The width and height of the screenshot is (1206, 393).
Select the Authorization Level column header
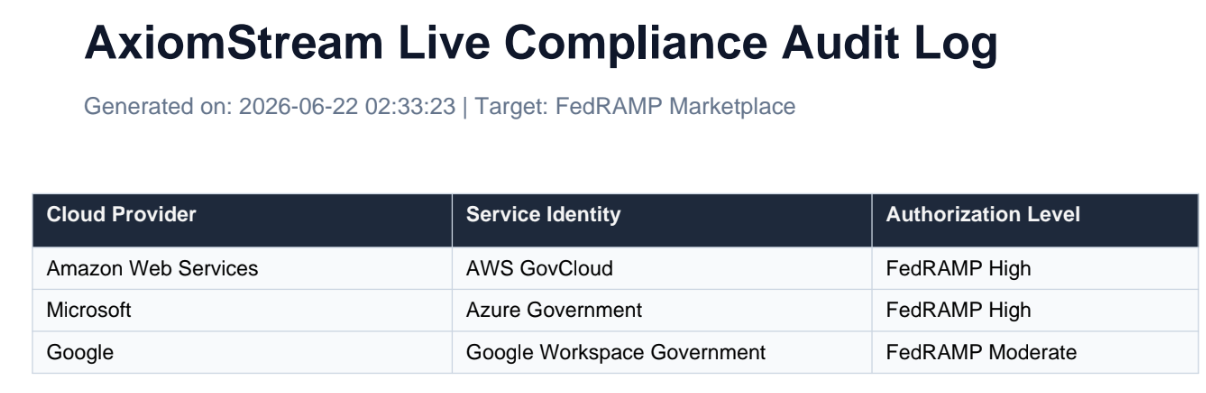tap(1035, 220)
